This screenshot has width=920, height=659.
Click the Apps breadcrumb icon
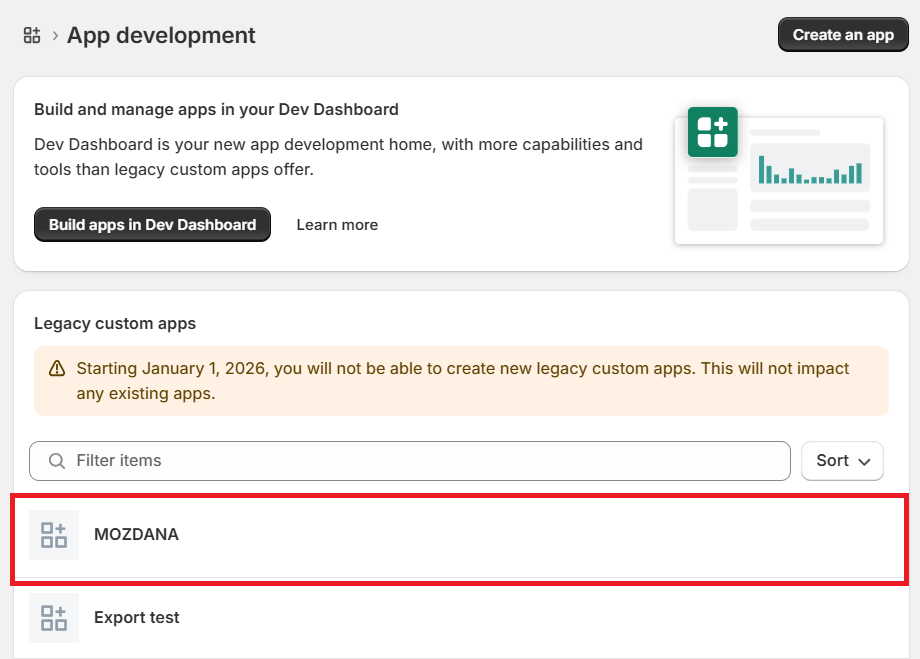pyautogui.click(x=32, y=35)
